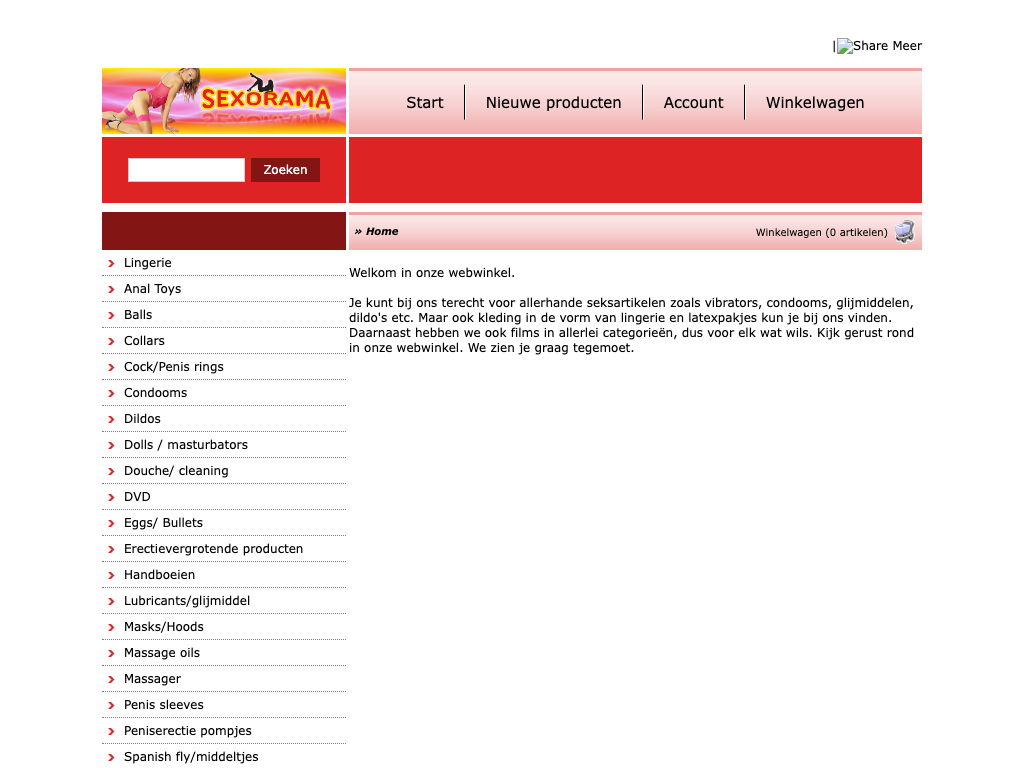Click the broken Share image icon
The width and height of the screenshot is (1024, 768).
tap(844, 46)
